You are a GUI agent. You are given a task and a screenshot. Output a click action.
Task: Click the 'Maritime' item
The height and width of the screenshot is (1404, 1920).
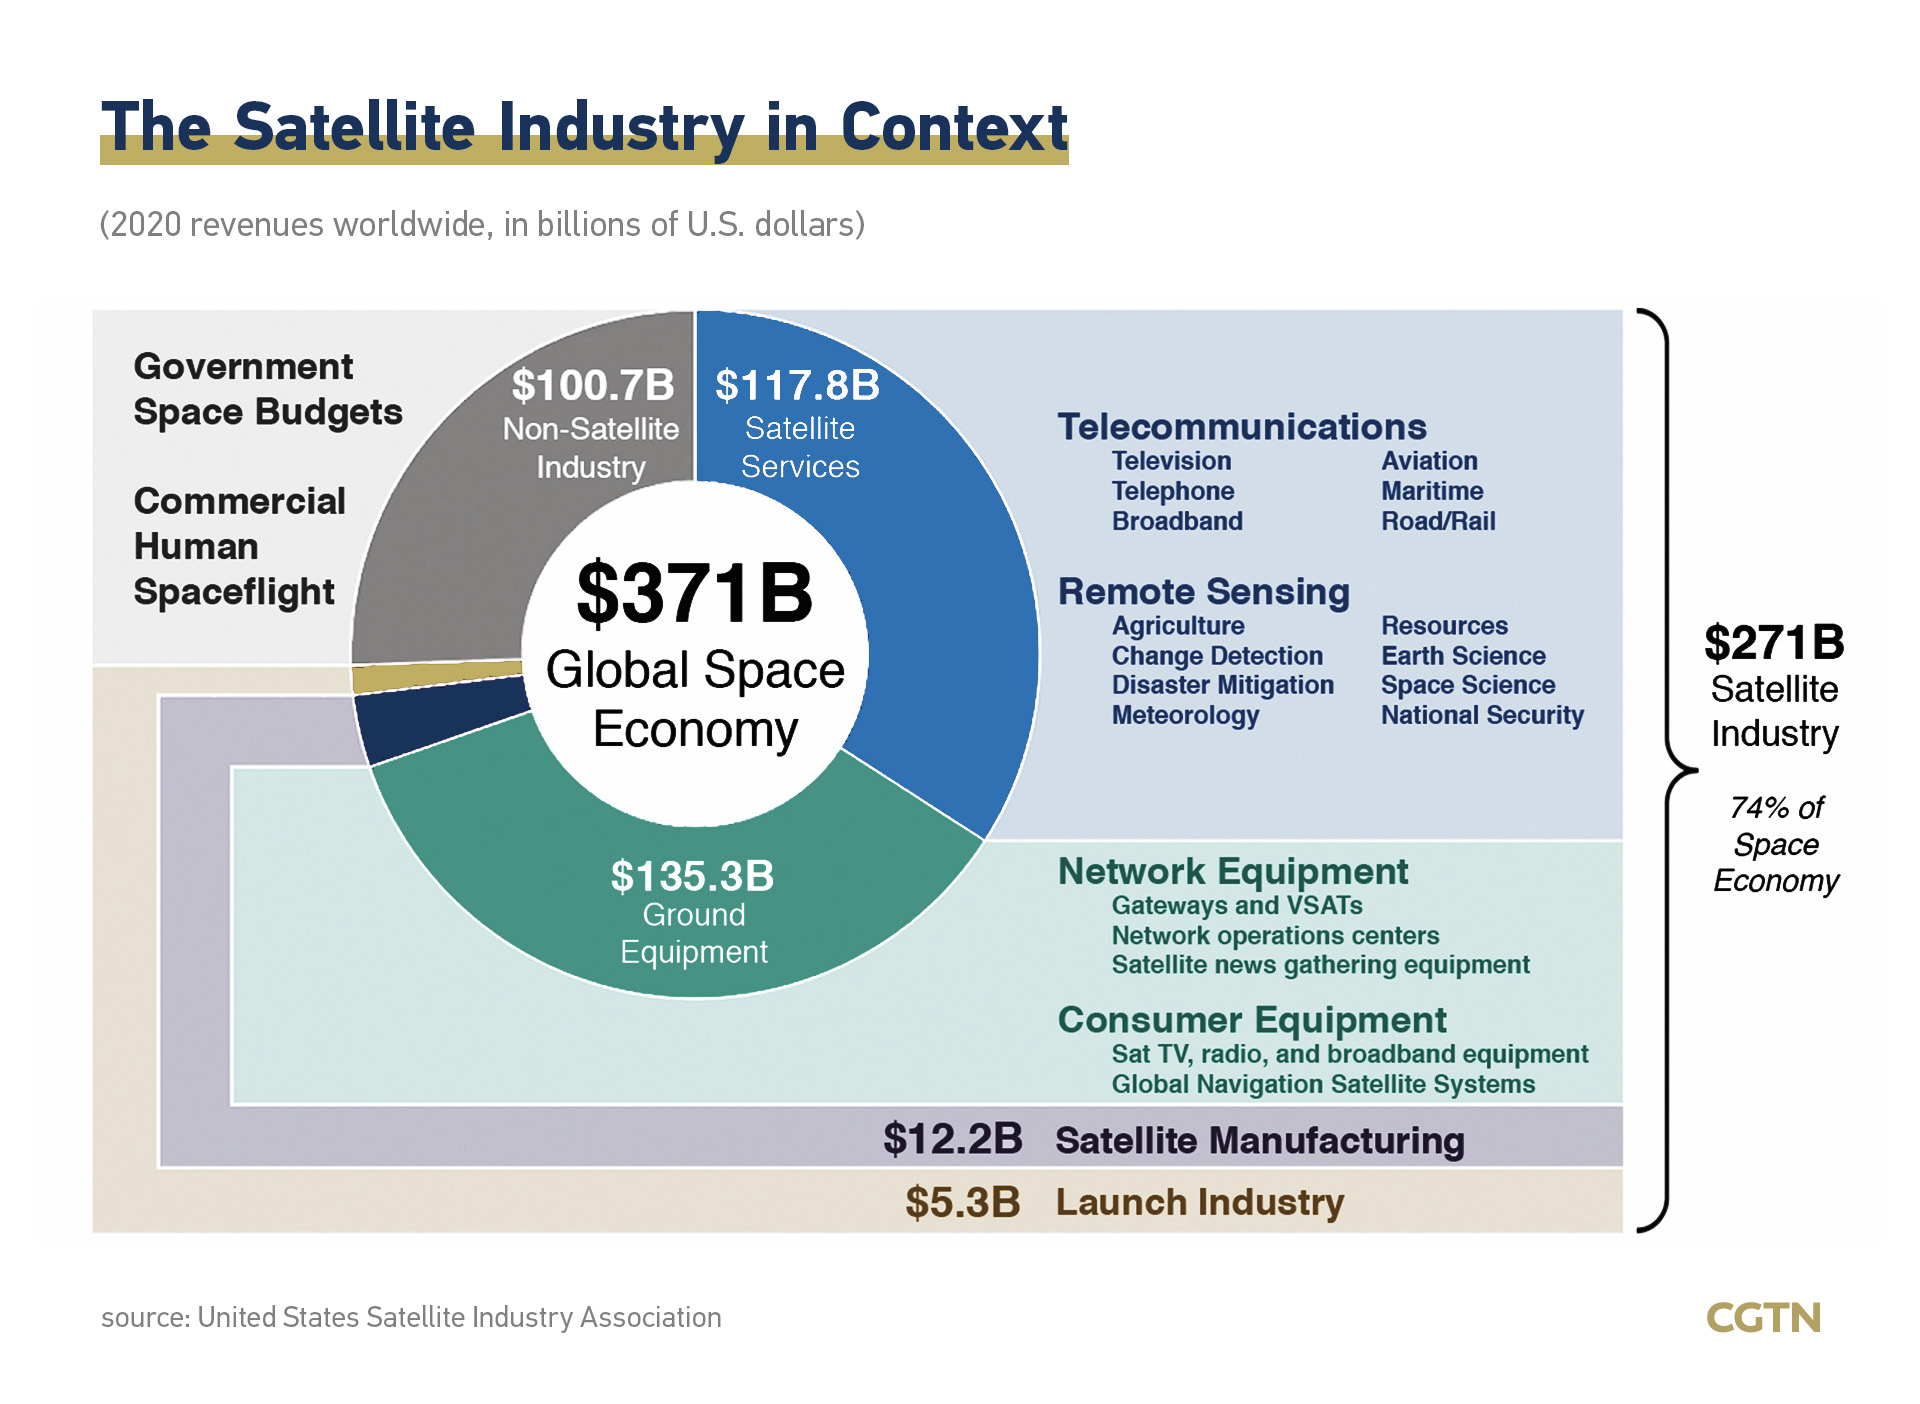pos(1432,491)
